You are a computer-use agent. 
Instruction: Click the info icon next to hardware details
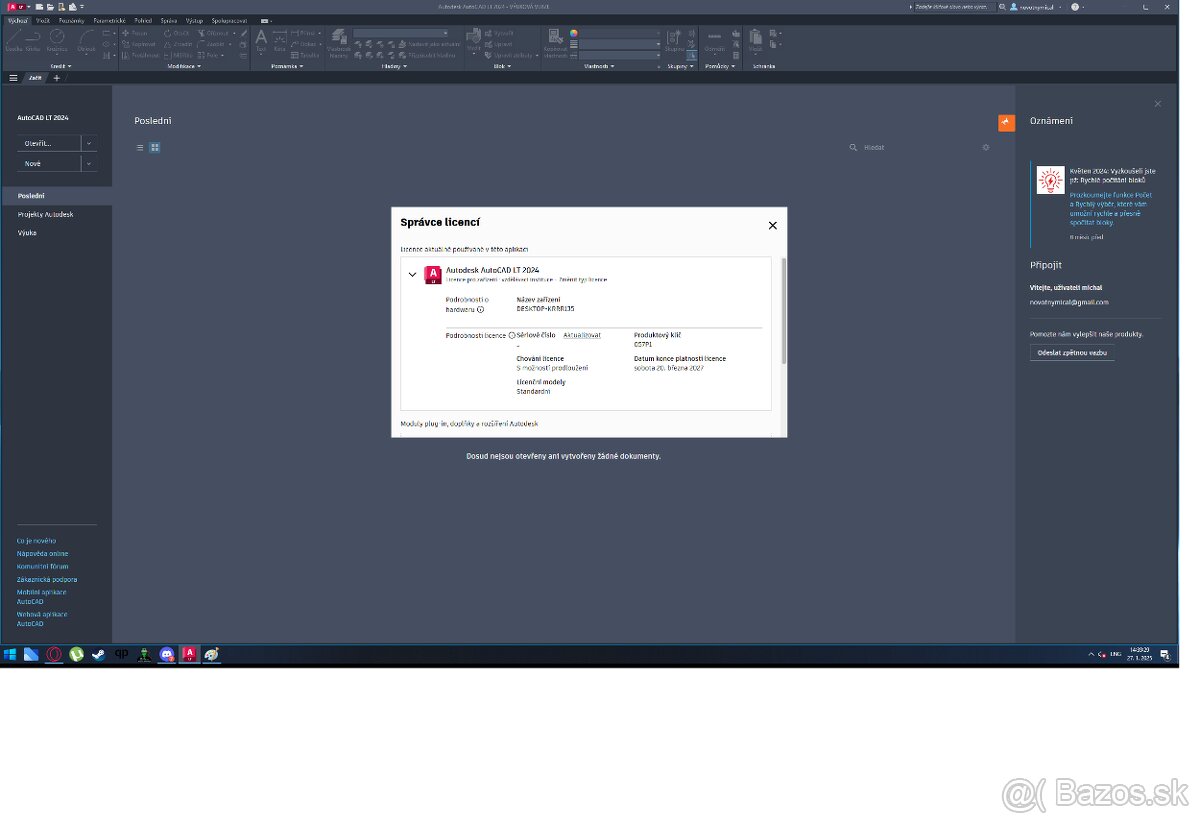pos(480,310)
